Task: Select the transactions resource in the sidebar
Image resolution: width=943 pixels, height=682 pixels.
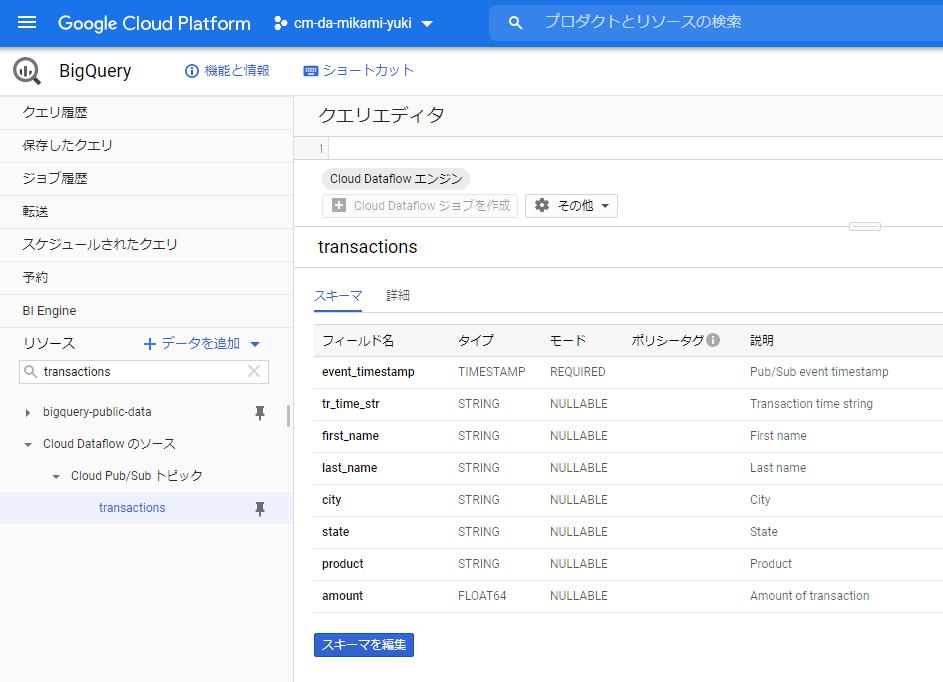Action: [x=131, y=508]
